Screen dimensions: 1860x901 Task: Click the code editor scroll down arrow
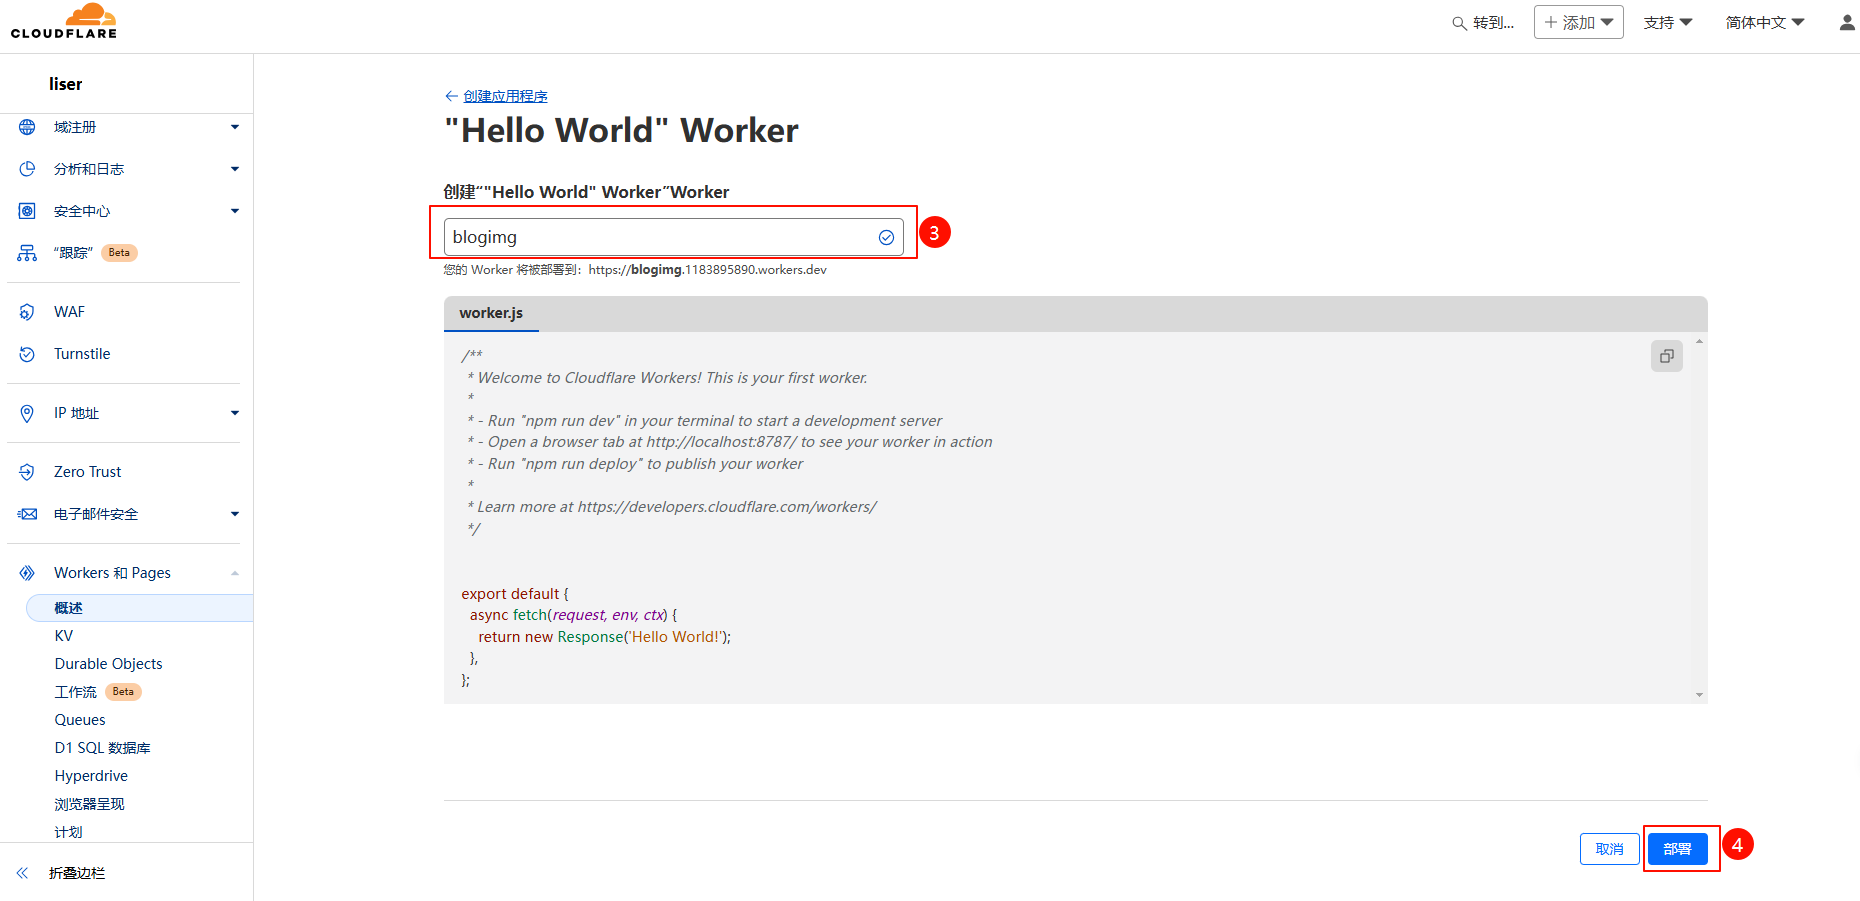1699,694
